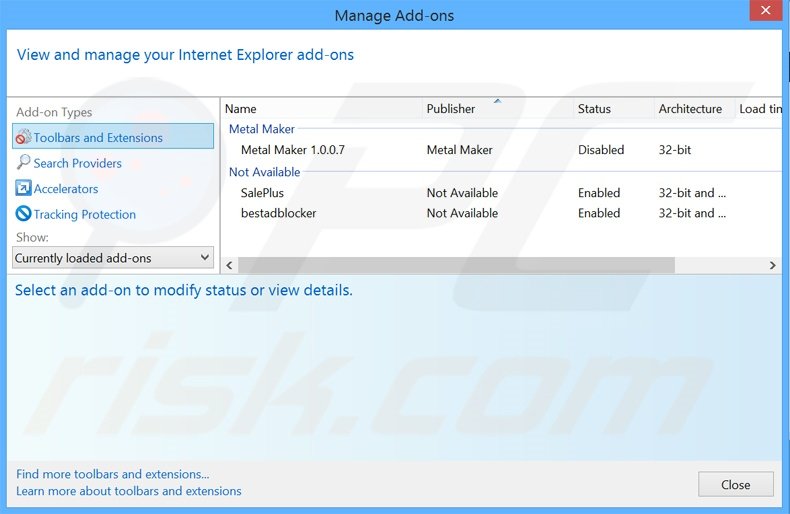Click the horizontal scrollbar right arrow

(772, 265)
